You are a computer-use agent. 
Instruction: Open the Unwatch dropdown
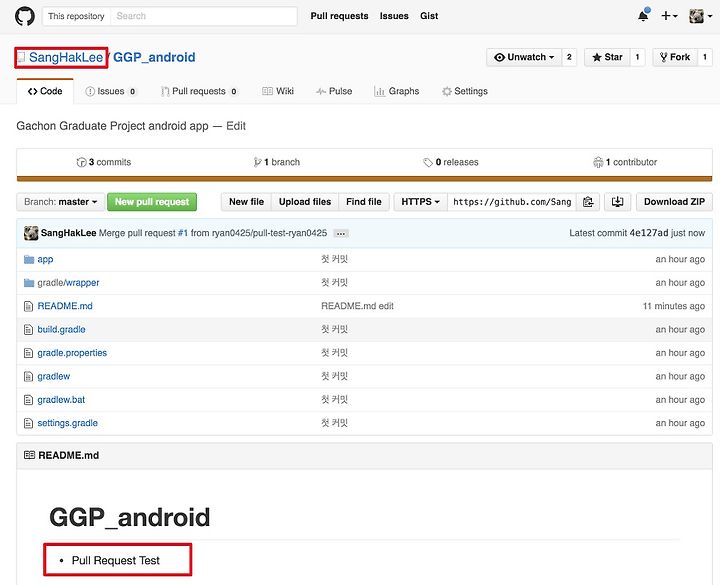(x=524, y=57)
